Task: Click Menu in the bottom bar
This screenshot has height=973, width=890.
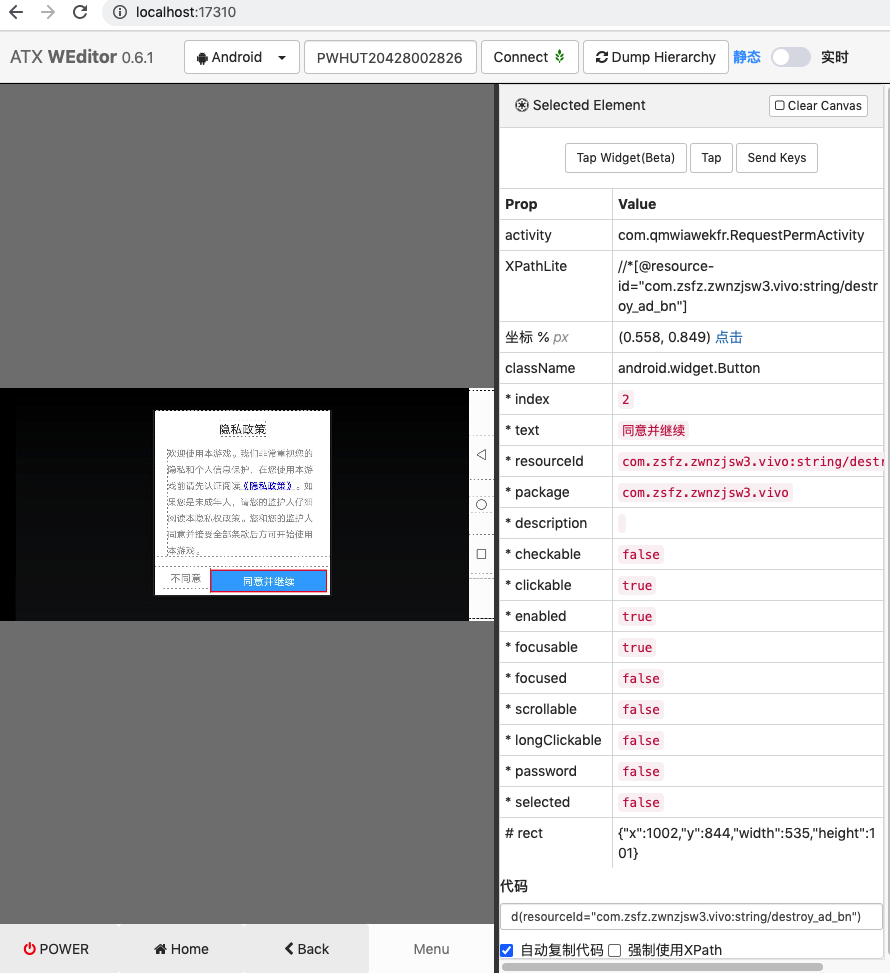Action: tap(431, 949)
